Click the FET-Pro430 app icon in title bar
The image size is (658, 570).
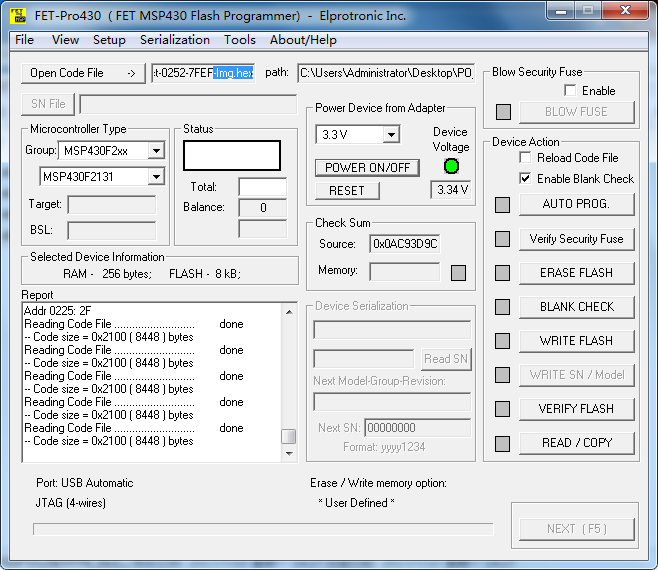18,16
